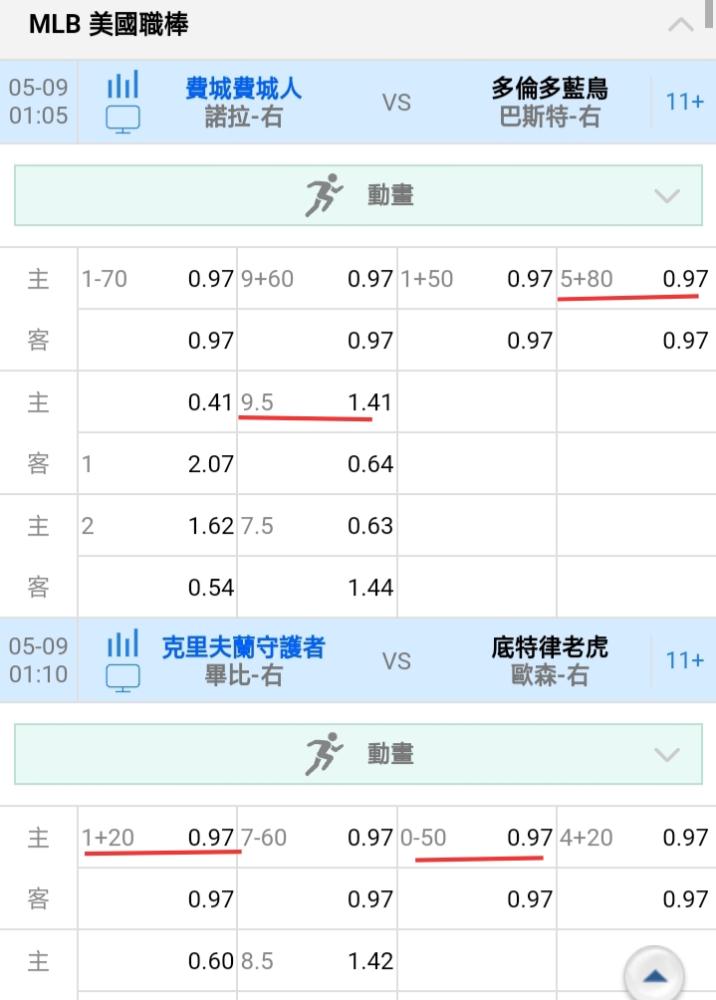The image size is (716, 1000).
Task: Select home 7-60 odds 0.97 Cleveland game
Action: [317, 837]
